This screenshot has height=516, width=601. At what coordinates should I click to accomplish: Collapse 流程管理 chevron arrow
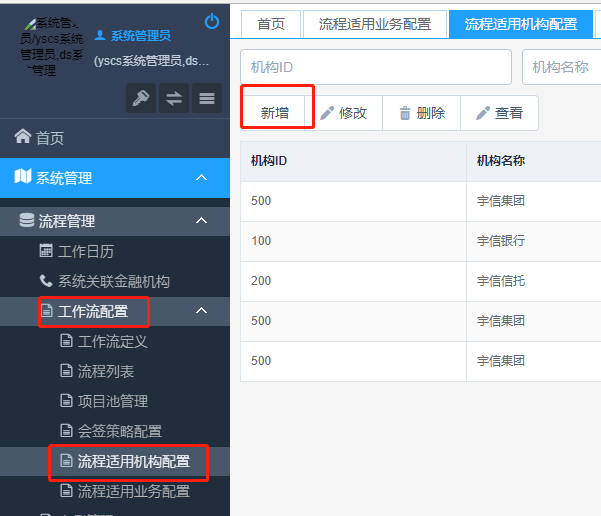202,220
